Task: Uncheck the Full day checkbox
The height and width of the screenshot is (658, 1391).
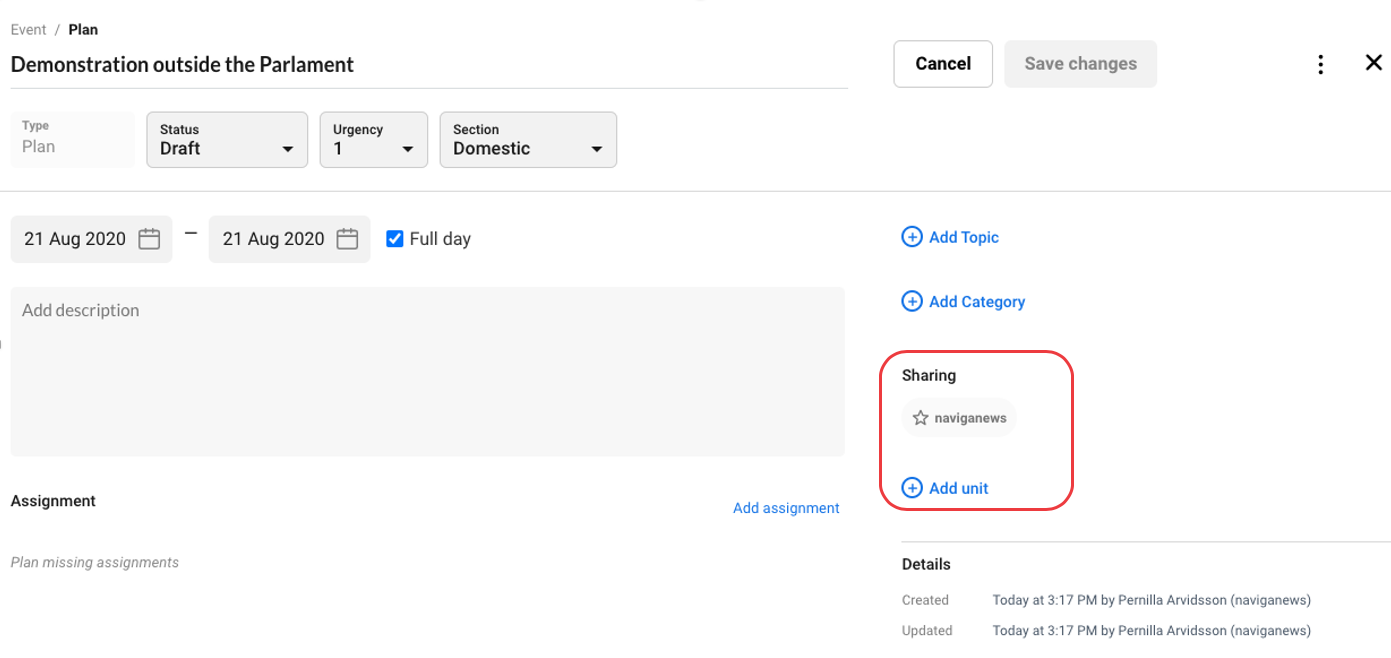Action: tap(395, 239)
